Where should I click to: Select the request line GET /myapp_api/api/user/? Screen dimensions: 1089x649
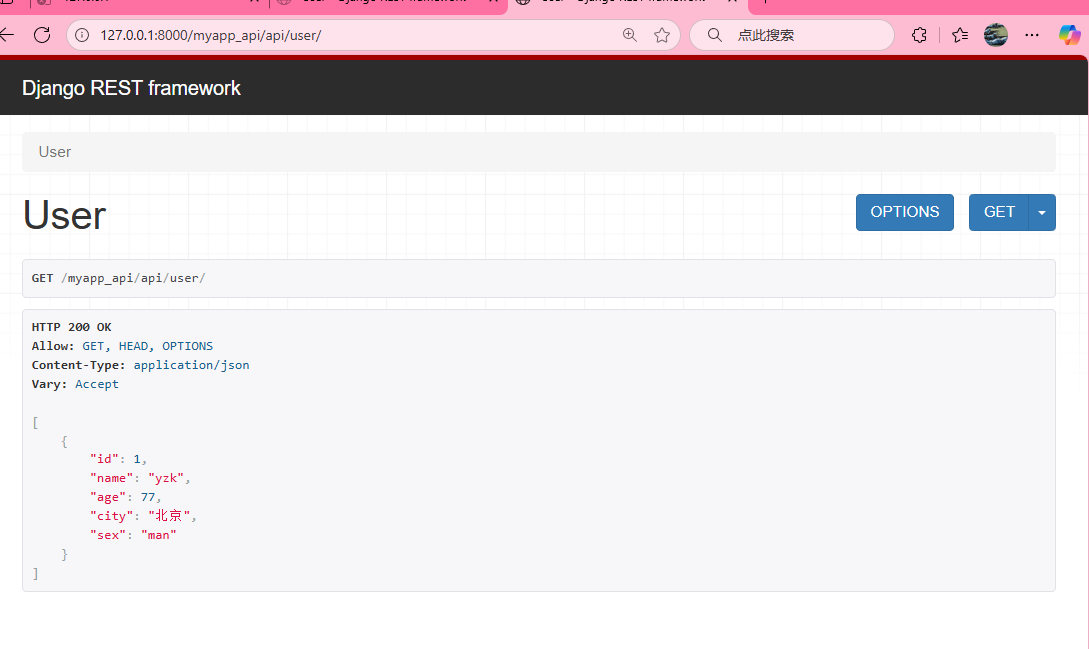click(x=118, y=278)
